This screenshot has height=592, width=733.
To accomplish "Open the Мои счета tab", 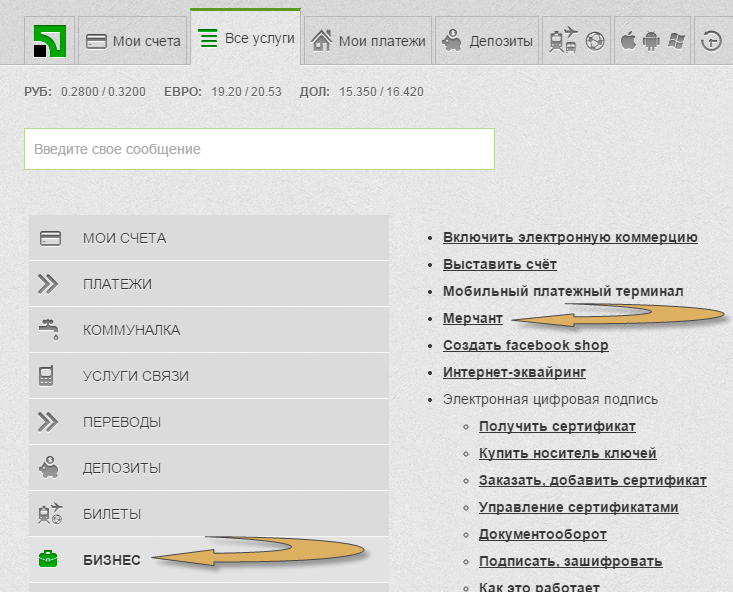I will point(133,41).
